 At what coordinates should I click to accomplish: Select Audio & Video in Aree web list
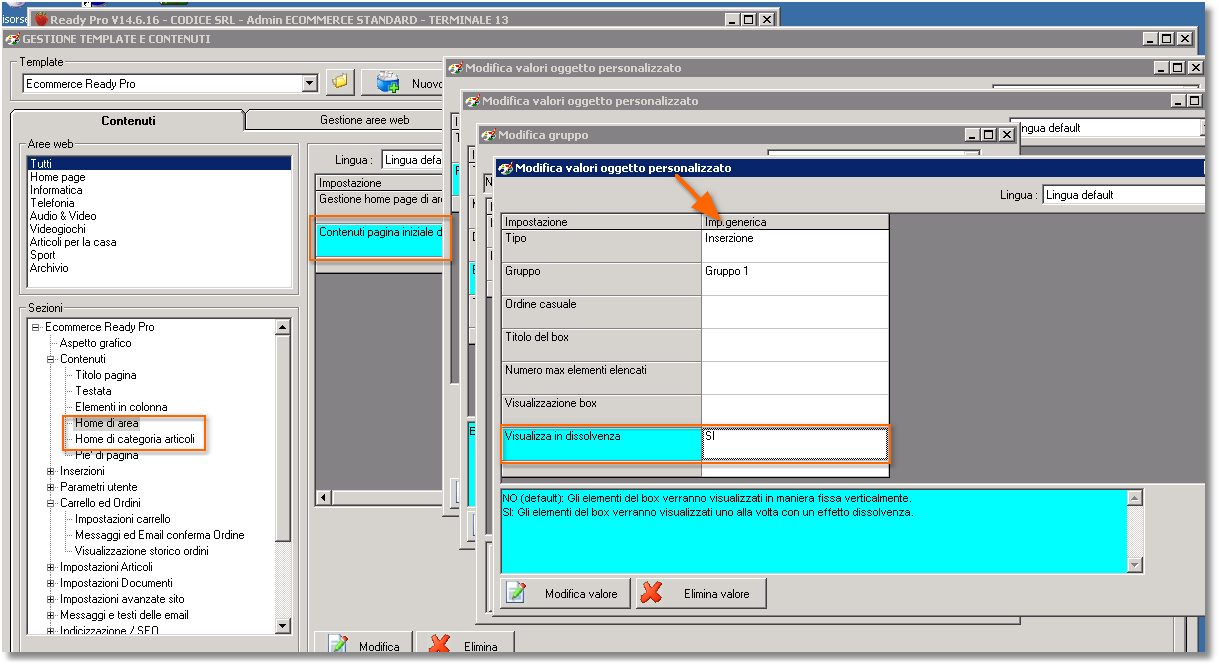coord(63,216)
